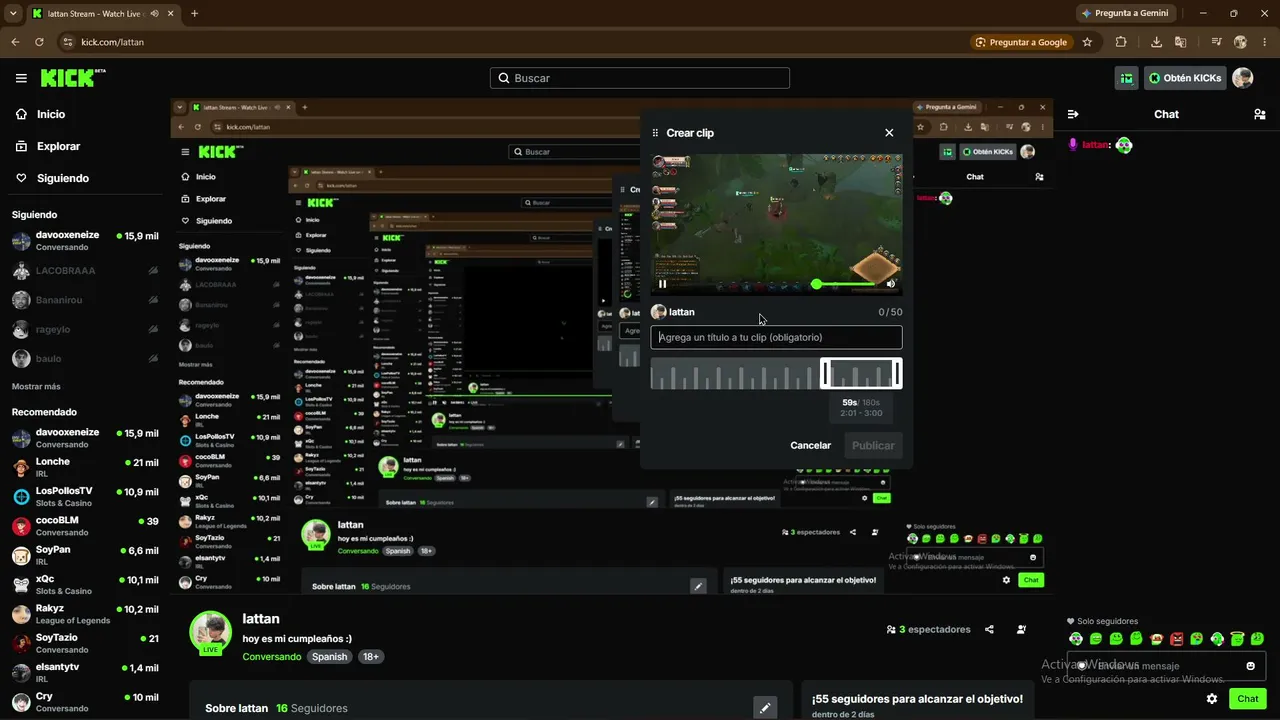Open chat settings gear
1280x720 pixels.
[x=1212, y=699]
